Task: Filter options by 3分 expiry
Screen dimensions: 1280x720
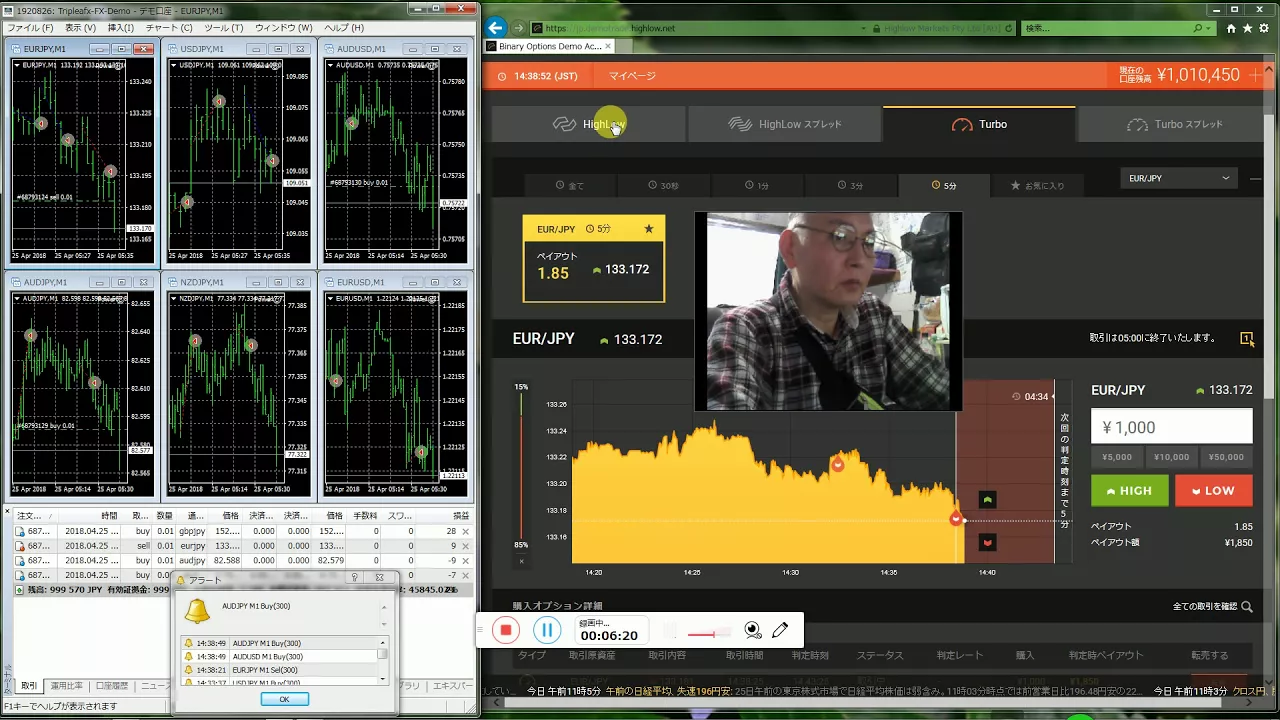Action: [850, 186]
